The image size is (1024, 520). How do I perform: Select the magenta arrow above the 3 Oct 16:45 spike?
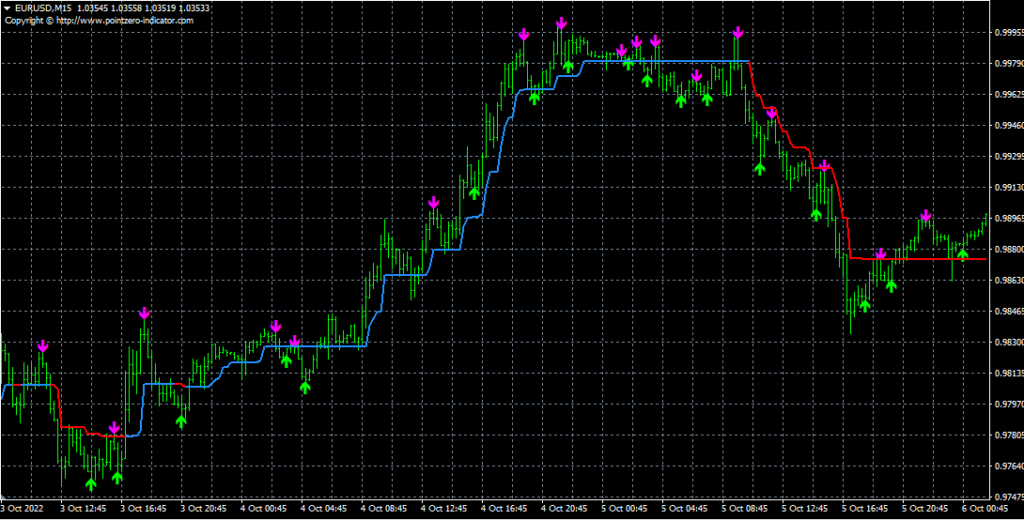[x=145, y=314]
